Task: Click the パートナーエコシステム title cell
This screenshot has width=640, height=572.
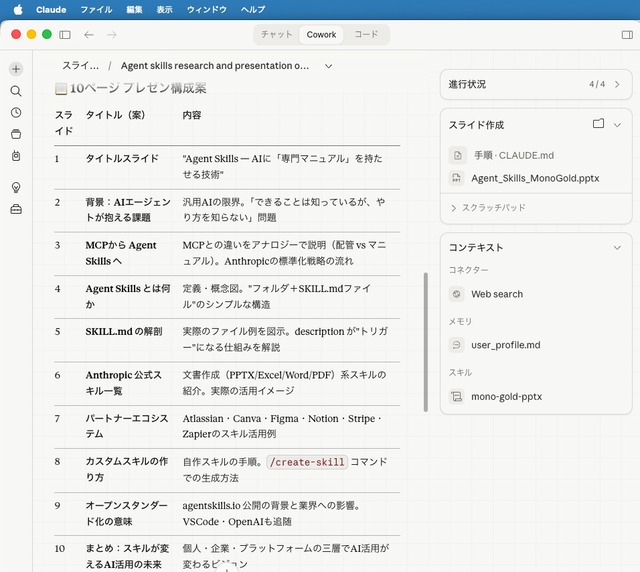Action: pyautogui.click(x=127, y=426)
